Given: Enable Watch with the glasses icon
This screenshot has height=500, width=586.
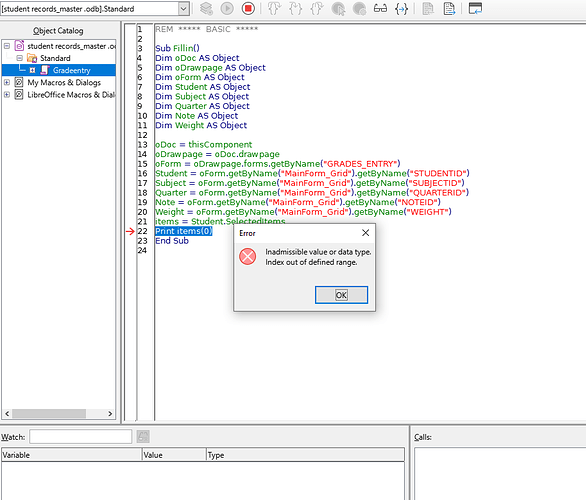Looking at the screenshot, I should 380,8.
